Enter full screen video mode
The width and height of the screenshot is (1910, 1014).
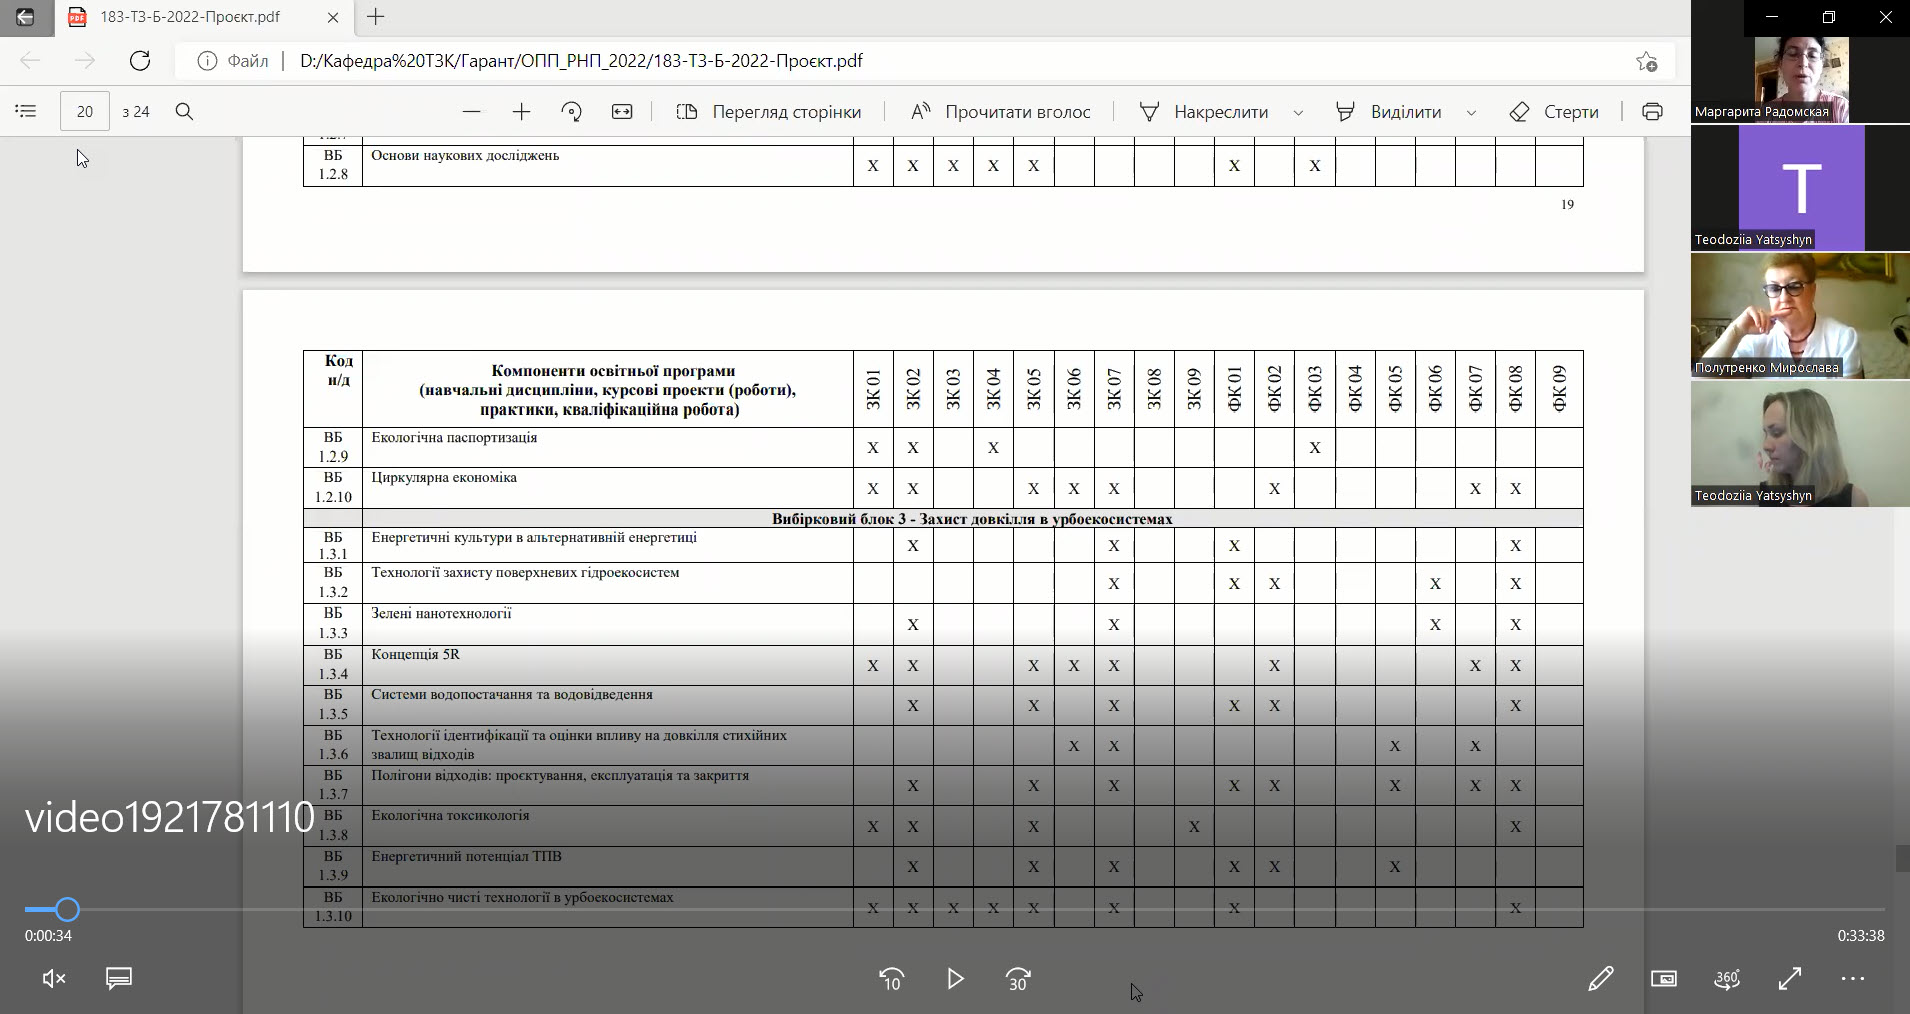1789,978
